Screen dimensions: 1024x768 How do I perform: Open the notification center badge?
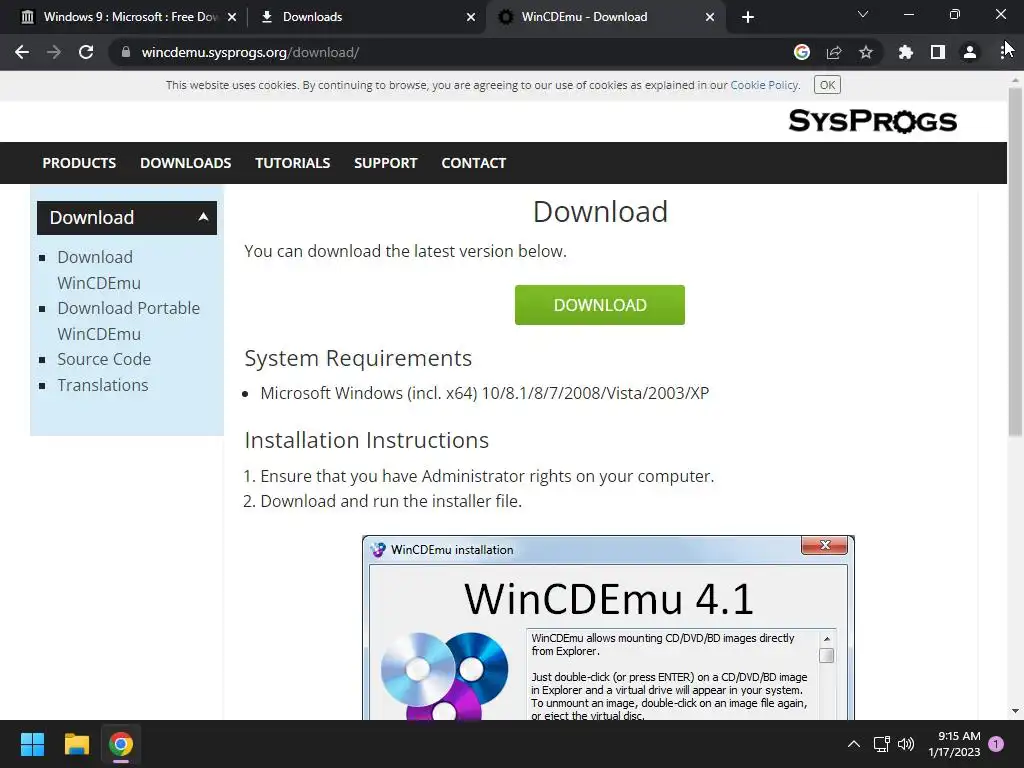pyautogui.click(x=996, y=744)
